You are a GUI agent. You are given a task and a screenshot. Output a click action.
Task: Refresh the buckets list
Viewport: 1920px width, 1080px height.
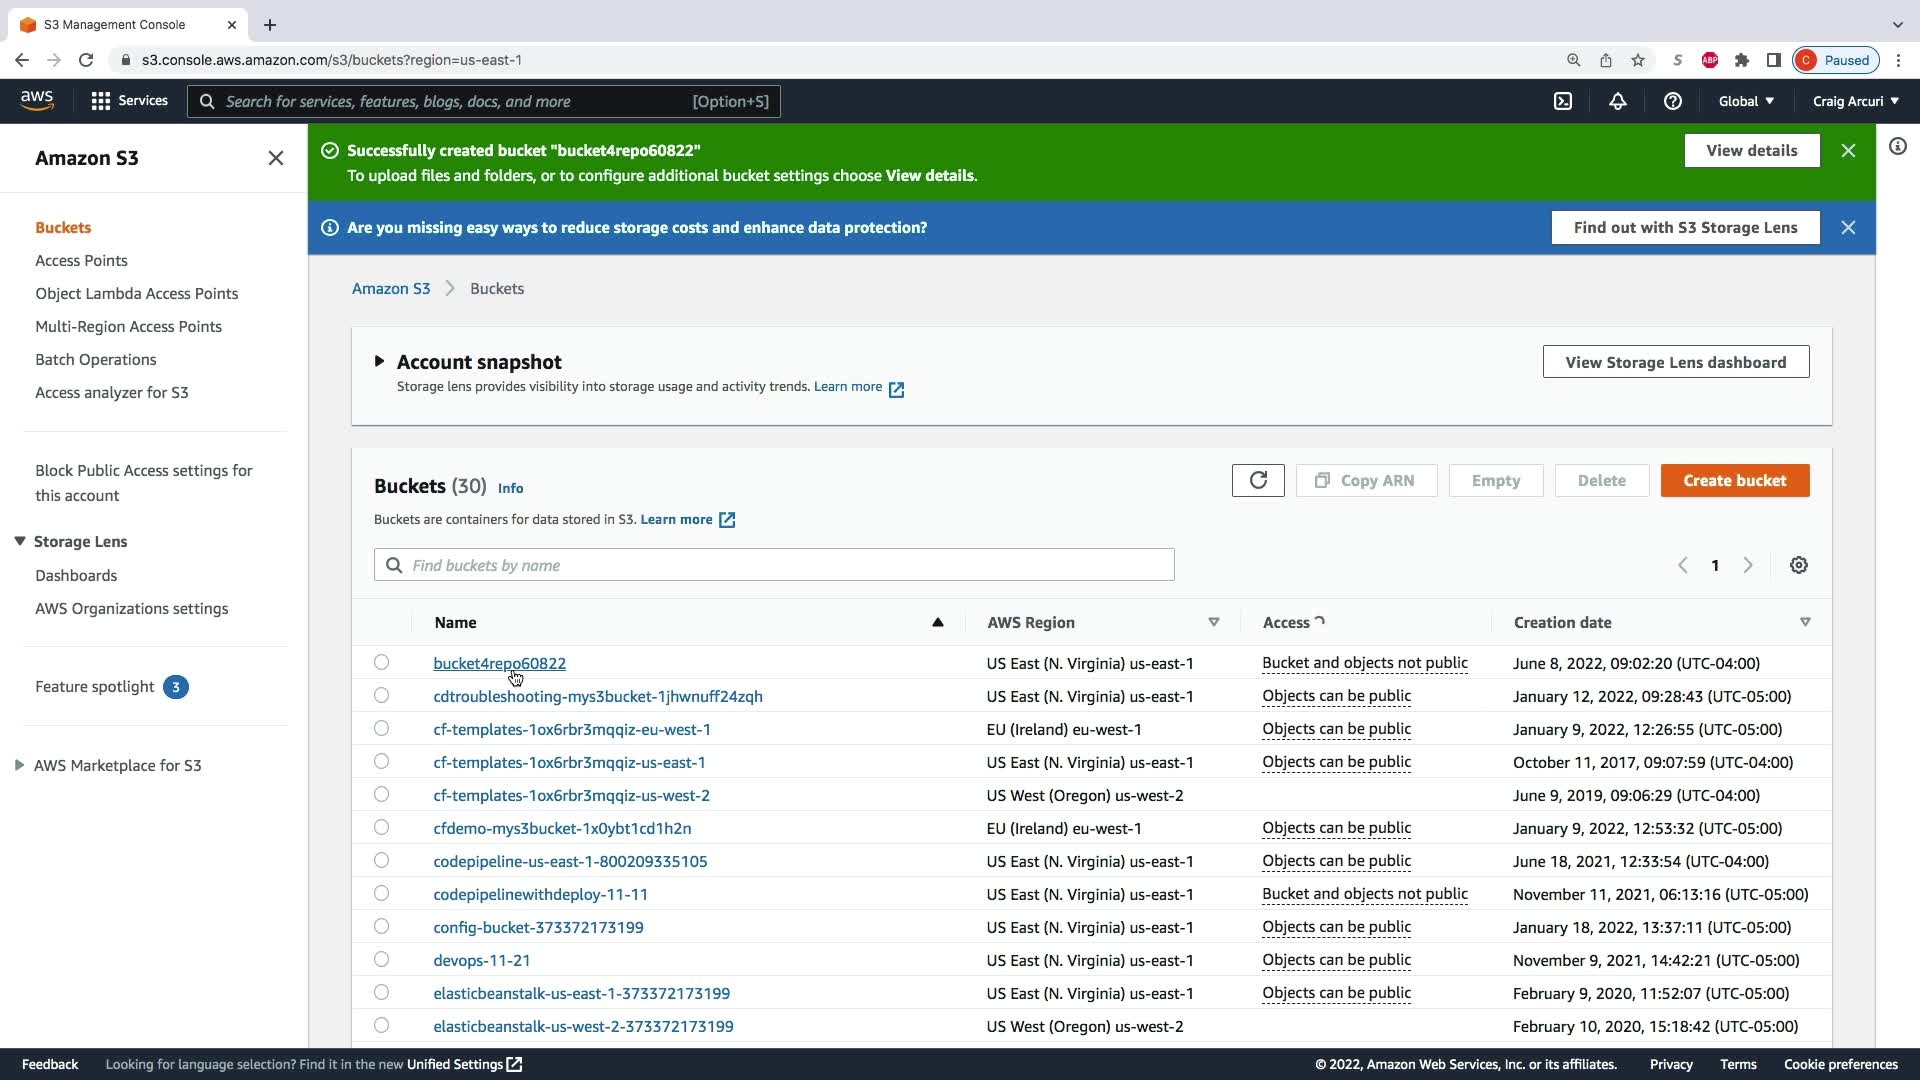coord(1257,481)
